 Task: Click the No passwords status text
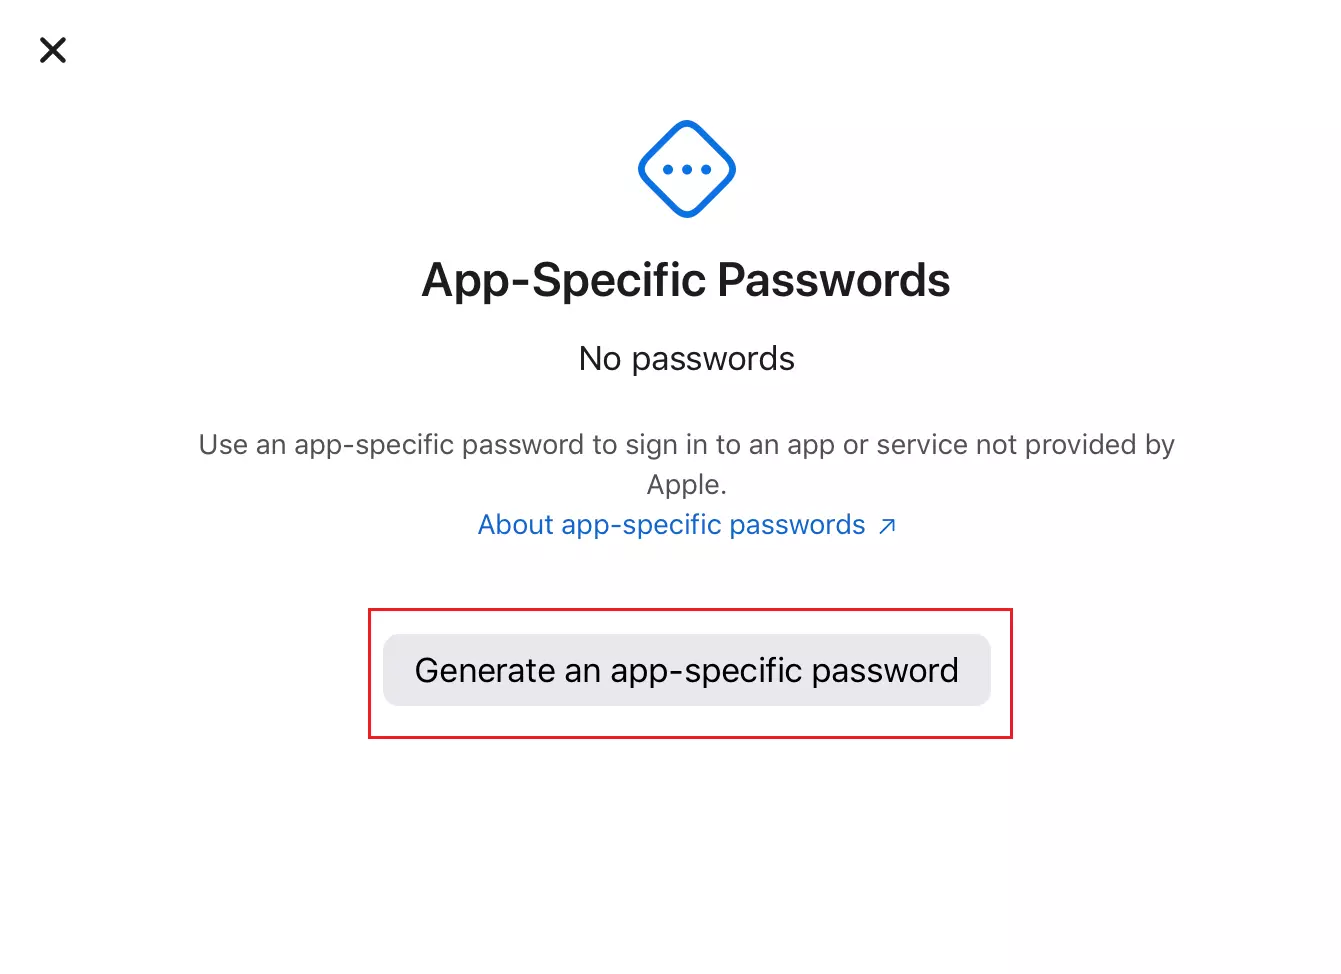point(687,359)
